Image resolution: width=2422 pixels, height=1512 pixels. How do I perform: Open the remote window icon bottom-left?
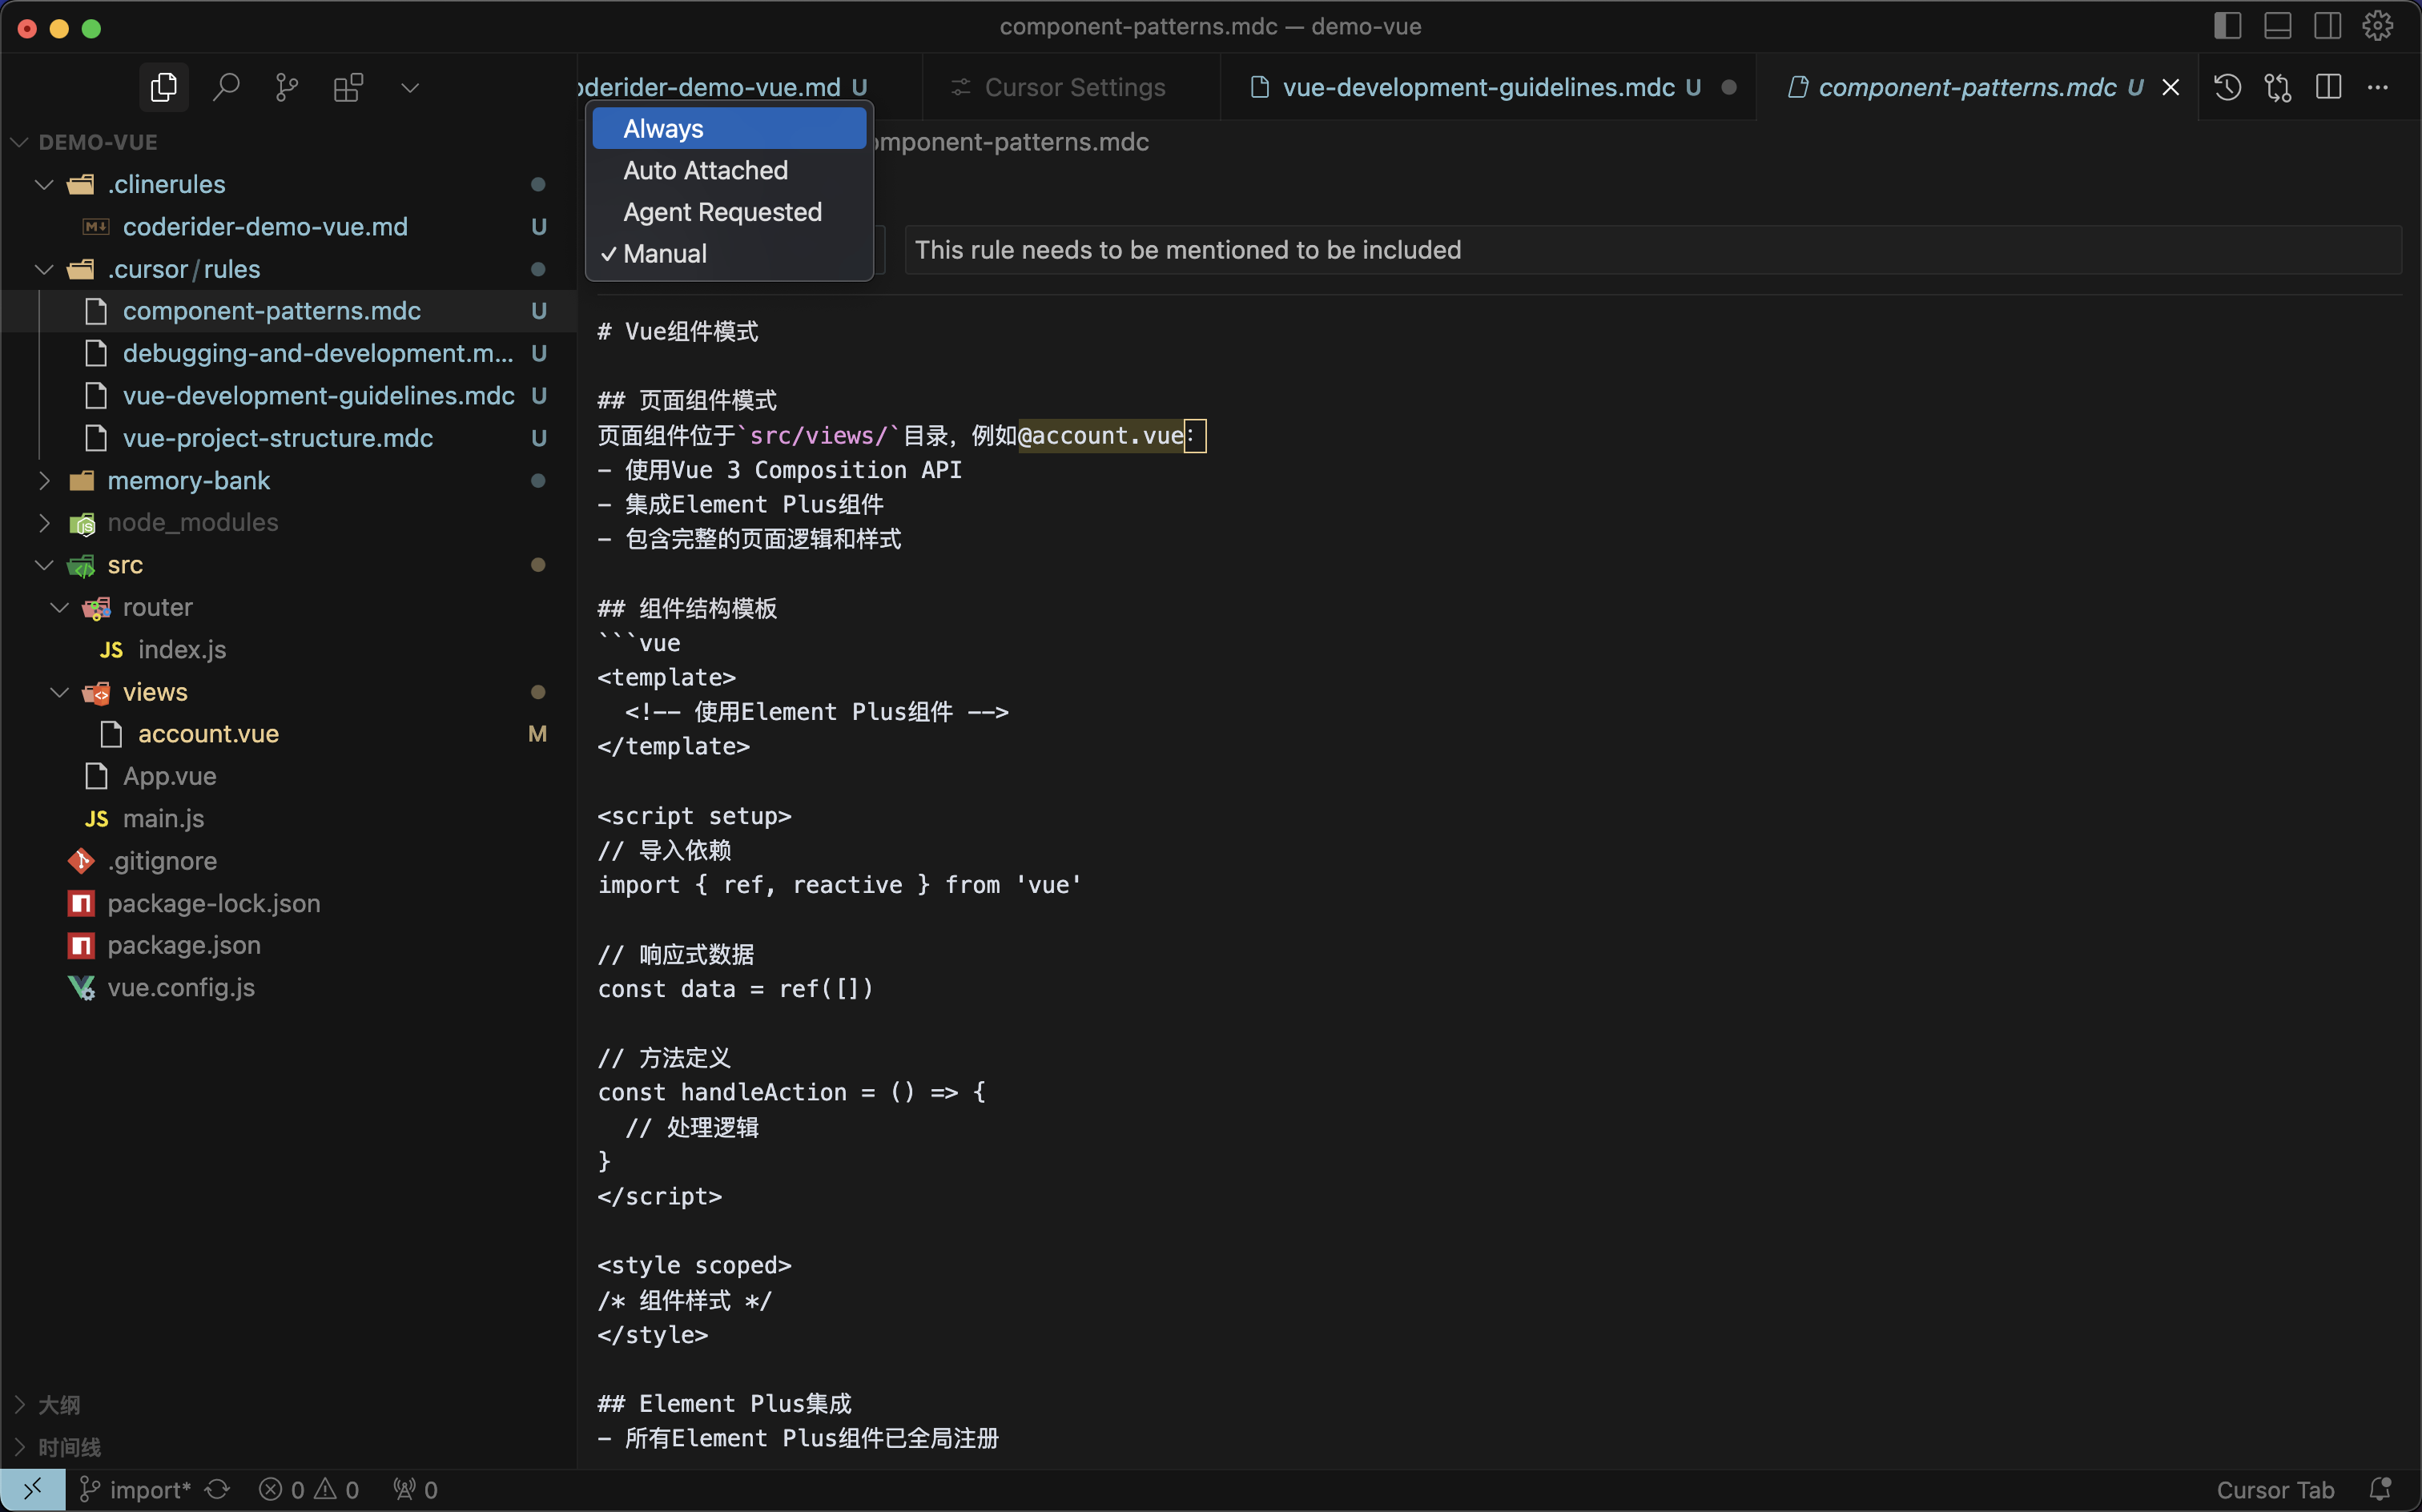pos(33,1489)
